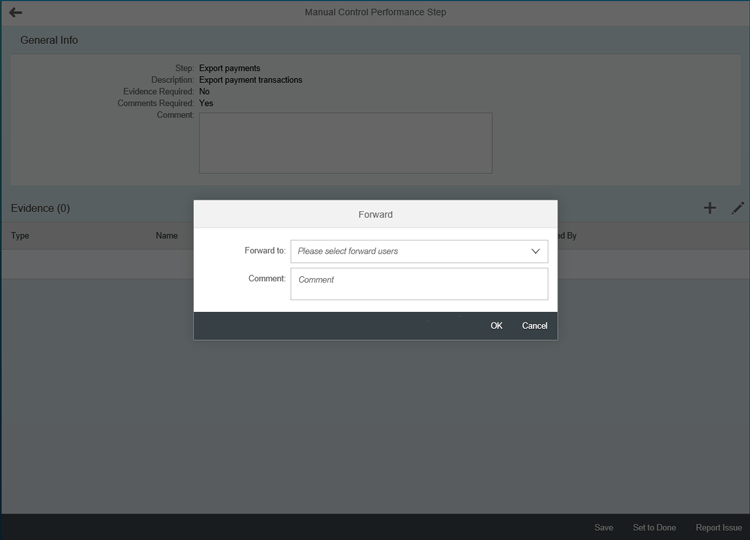The width and height of the screenshot is (750, 540).
Task: Sort by the Type column header
Action: pyautogui.click(x=20, y=236)
